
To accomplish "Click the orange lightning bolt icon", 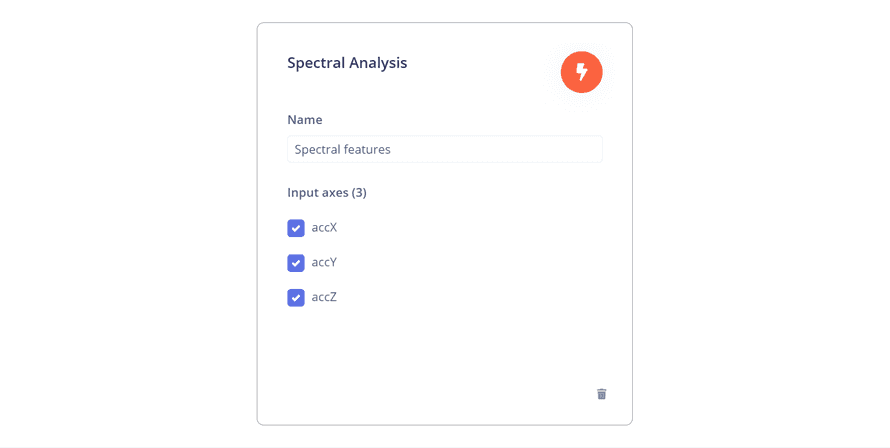I will 581,72.
